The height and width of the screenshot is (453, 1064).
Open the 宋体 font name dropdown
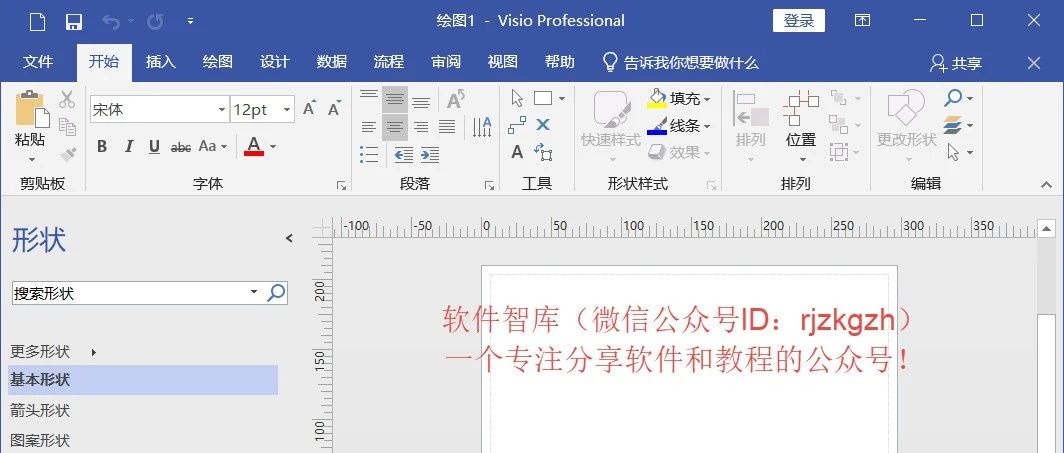tap(222, 109)
